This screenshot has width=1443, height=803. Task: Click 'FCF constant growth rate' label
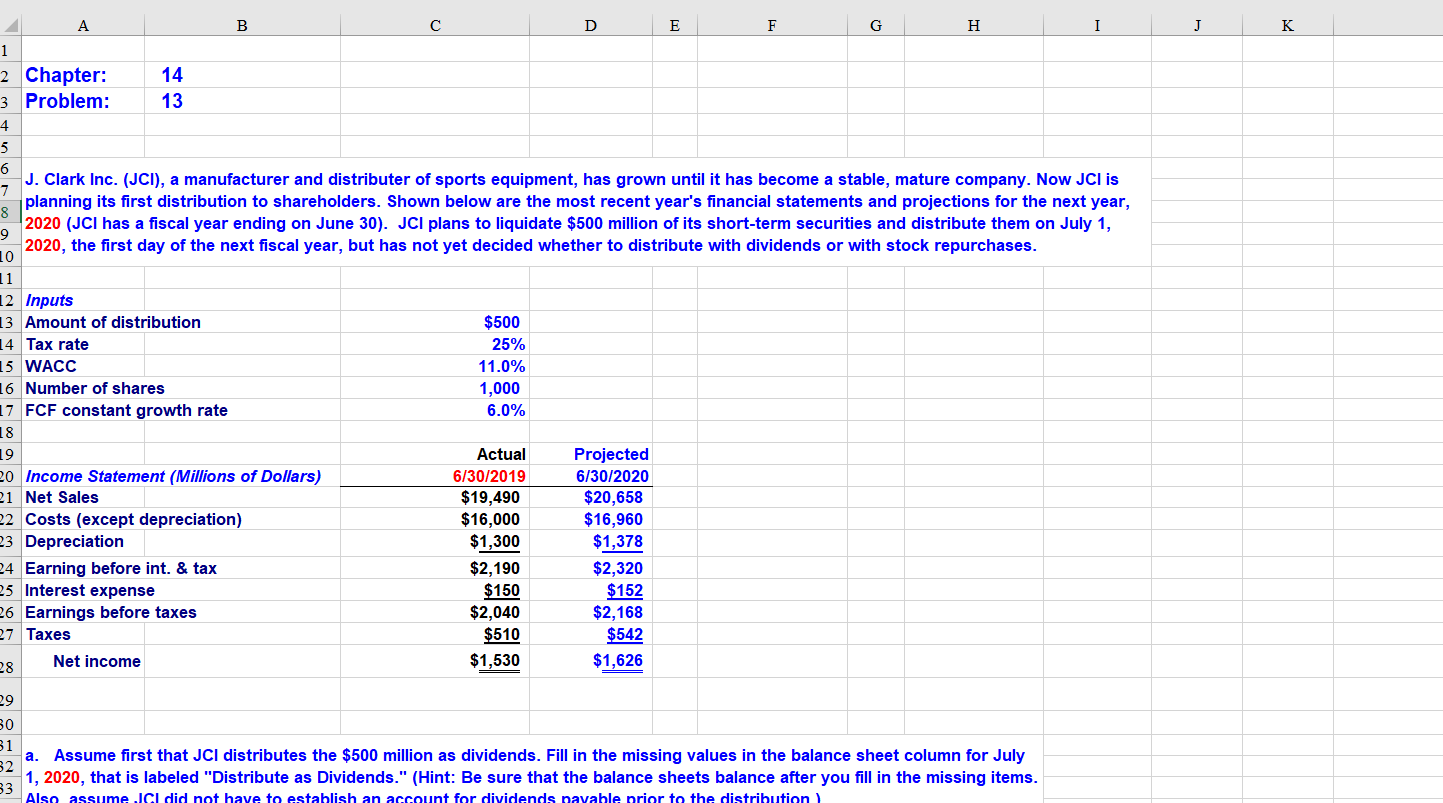click(x=126, y=410)
